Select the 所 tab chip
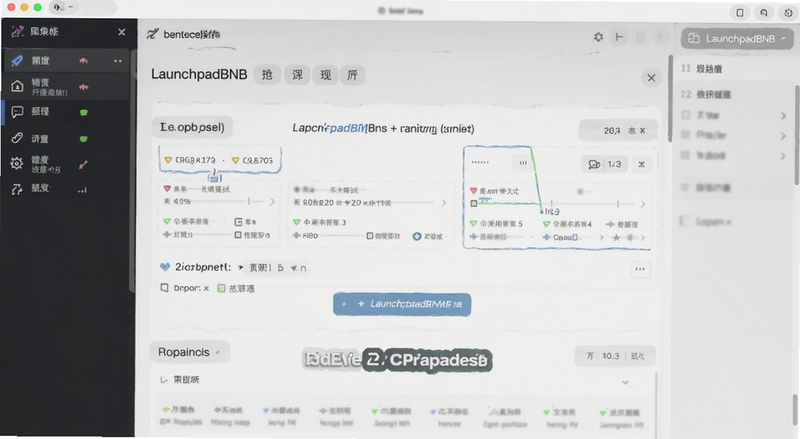 353,75
